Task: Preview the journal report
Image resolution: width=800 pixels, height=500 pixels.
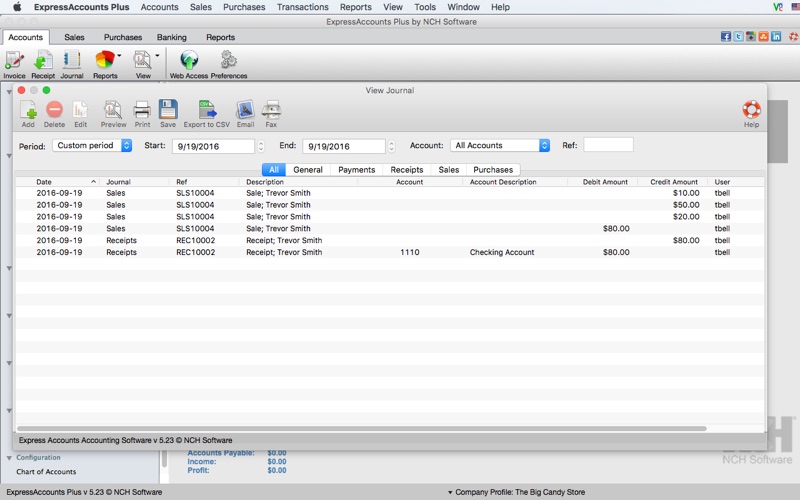Action: point(113,113)
